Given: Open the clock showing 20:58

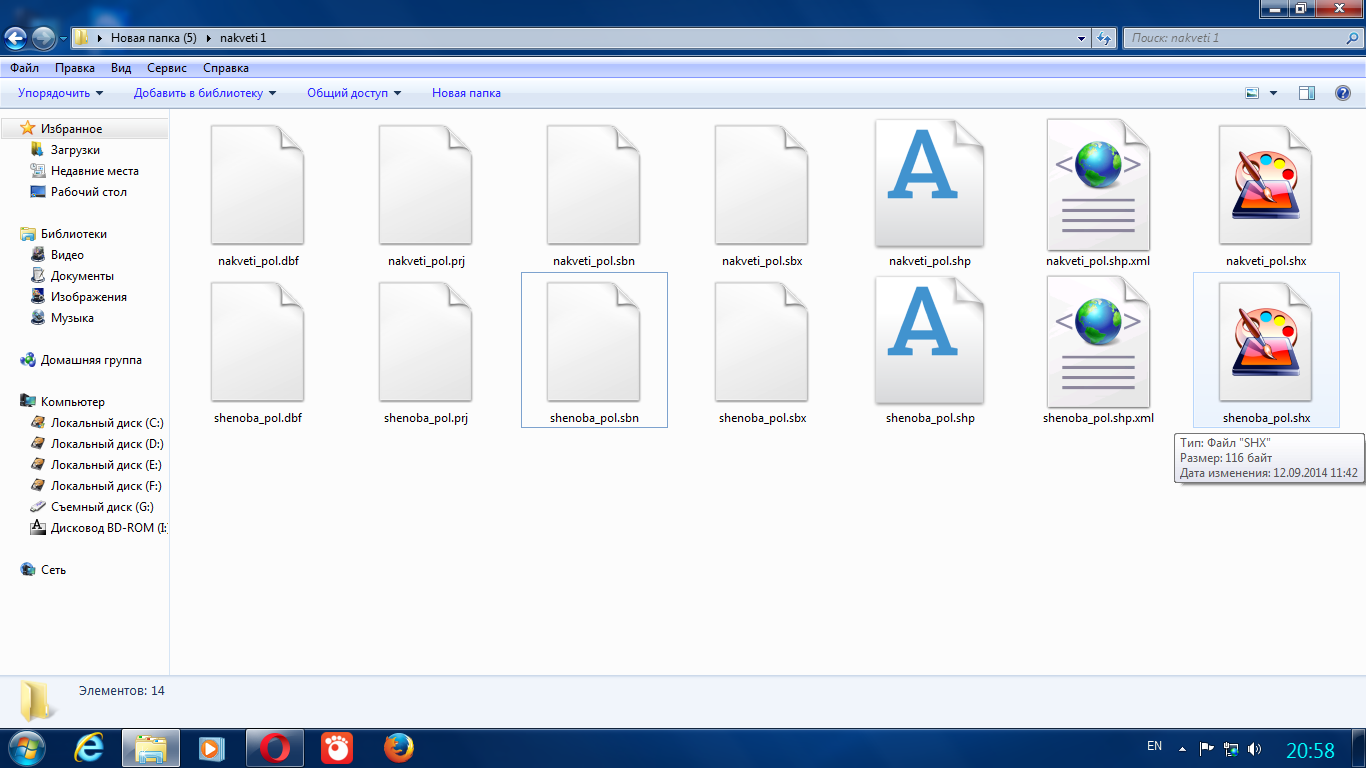Looking at the screenshot, I should coord(1310,750).
